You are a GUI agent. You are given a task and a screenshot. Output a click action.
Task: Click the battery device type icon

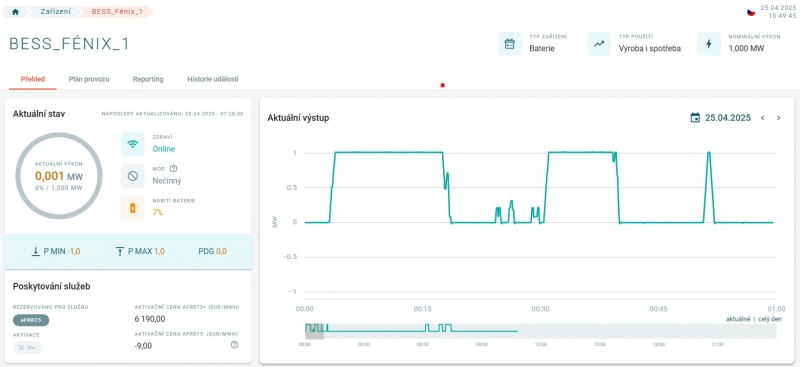(509, 44)
